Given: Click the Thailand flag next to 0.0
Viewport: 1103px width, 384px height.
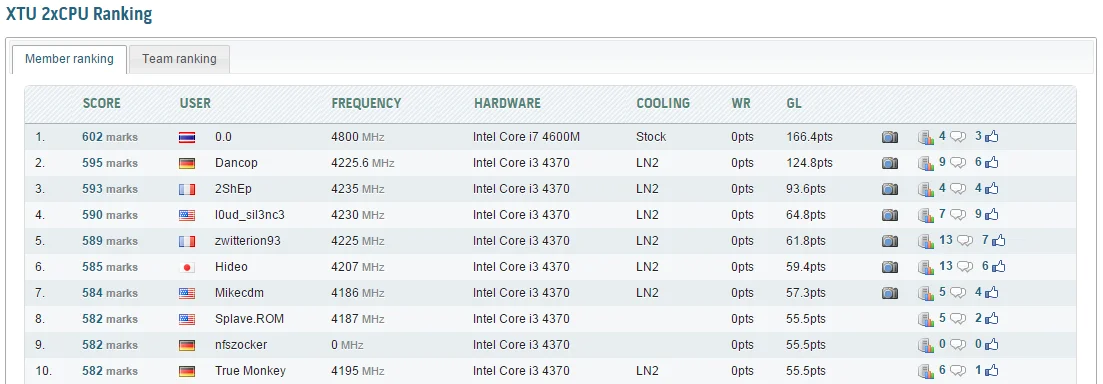Looking at the screenshot, I should point(187,137).
